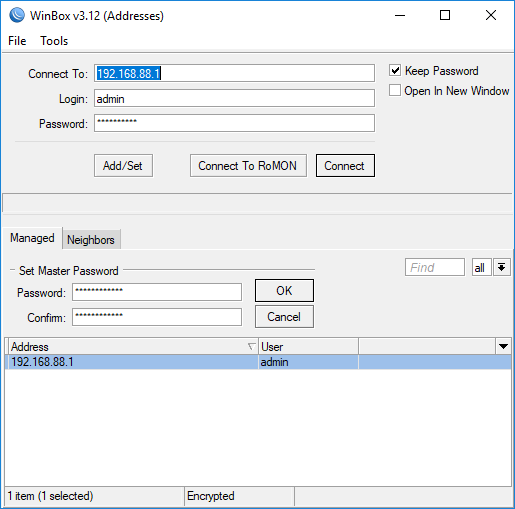Click the '1 item (1 selected)' status text
This screenshot has width=515, height=509.
coord(50,496)
